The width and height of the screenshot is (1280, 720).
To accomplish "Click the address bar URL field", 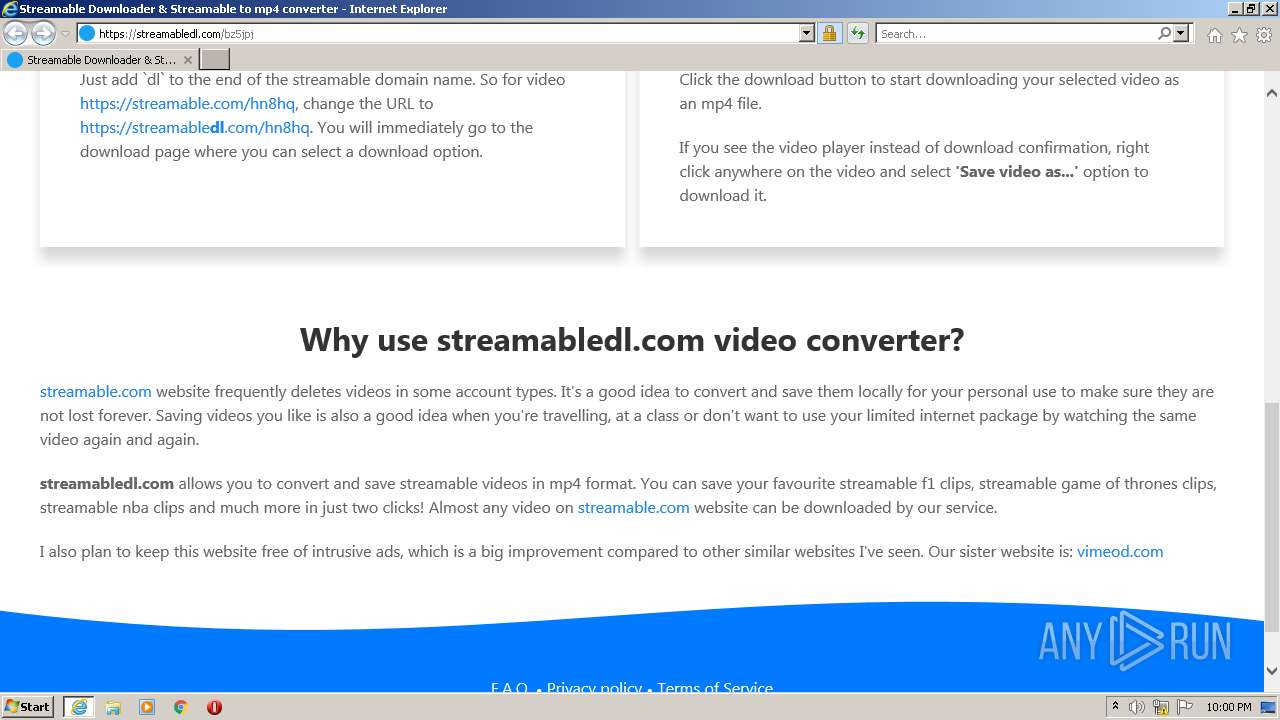I will coord(445,33).
